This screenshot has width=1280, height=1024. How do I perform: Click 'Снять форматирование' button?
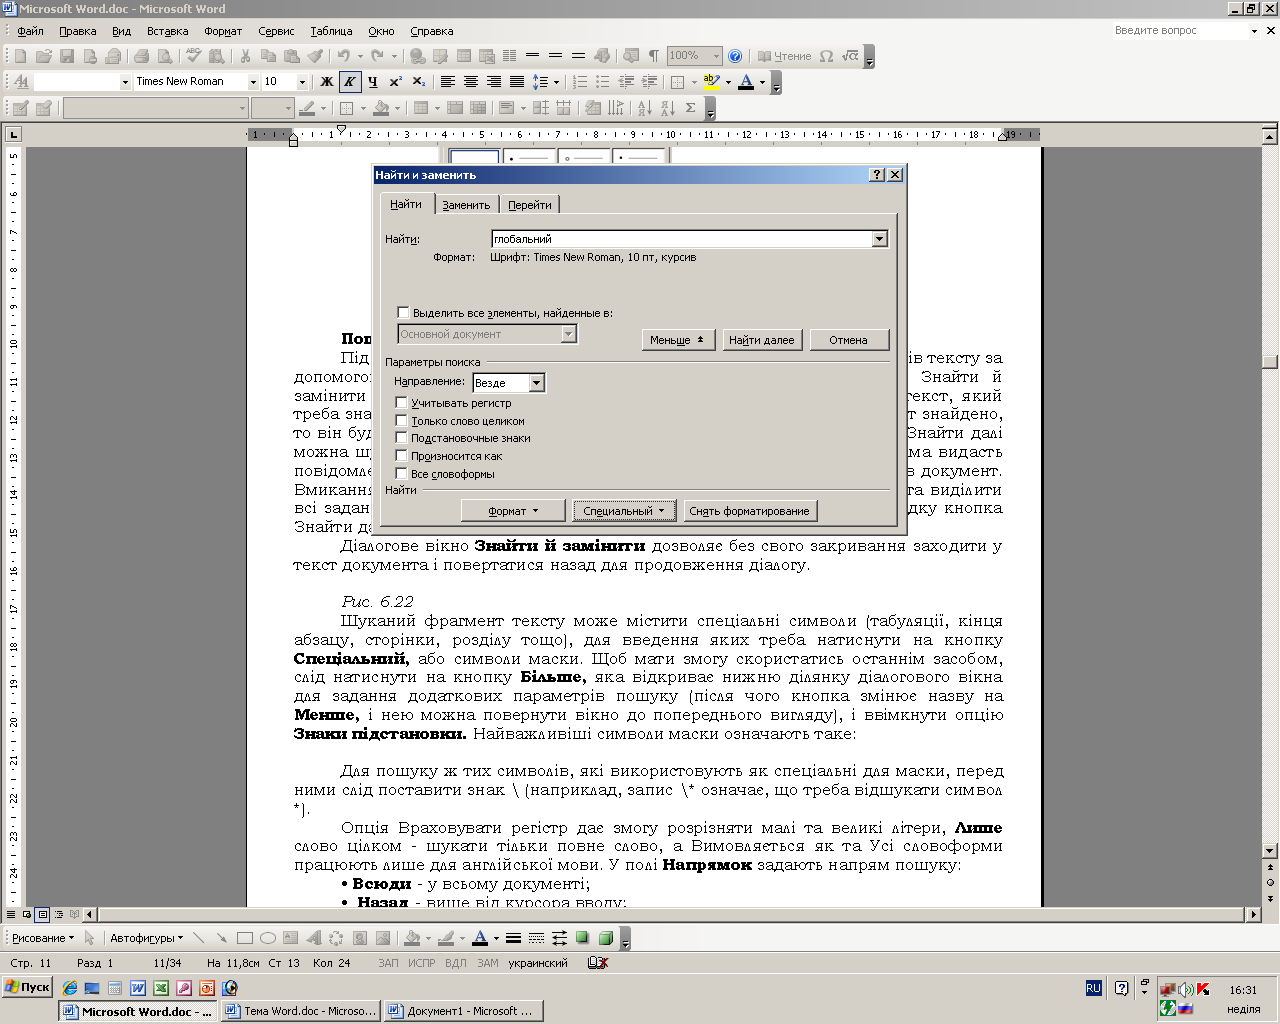pyautogui.click(x=749, y=511)
